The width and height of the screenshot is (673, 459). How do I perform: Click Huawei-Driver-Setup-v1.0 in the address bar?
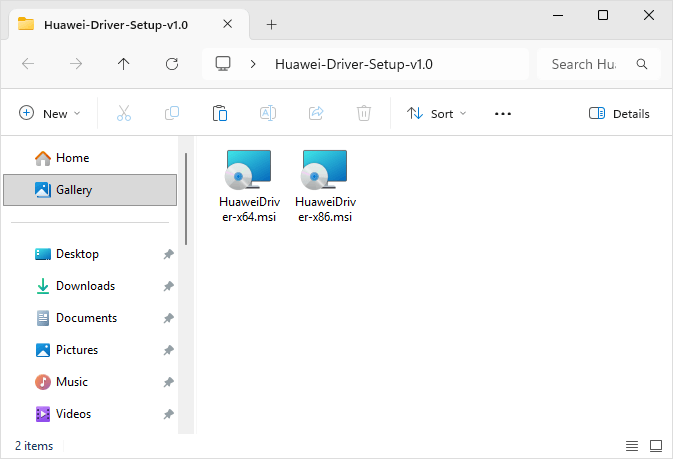tap(354, 64)
